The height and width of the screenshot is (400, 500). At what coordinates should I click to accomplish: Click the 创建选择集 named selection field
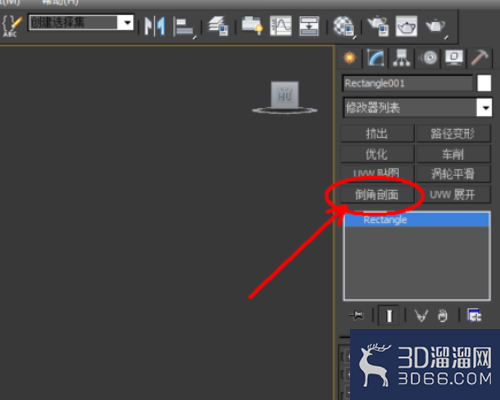(73, 23)
